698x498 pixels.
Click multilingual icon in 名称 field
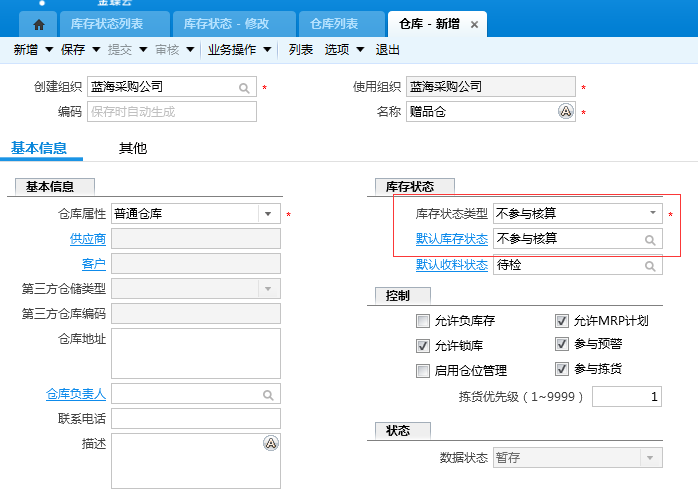tap(565, 112)
